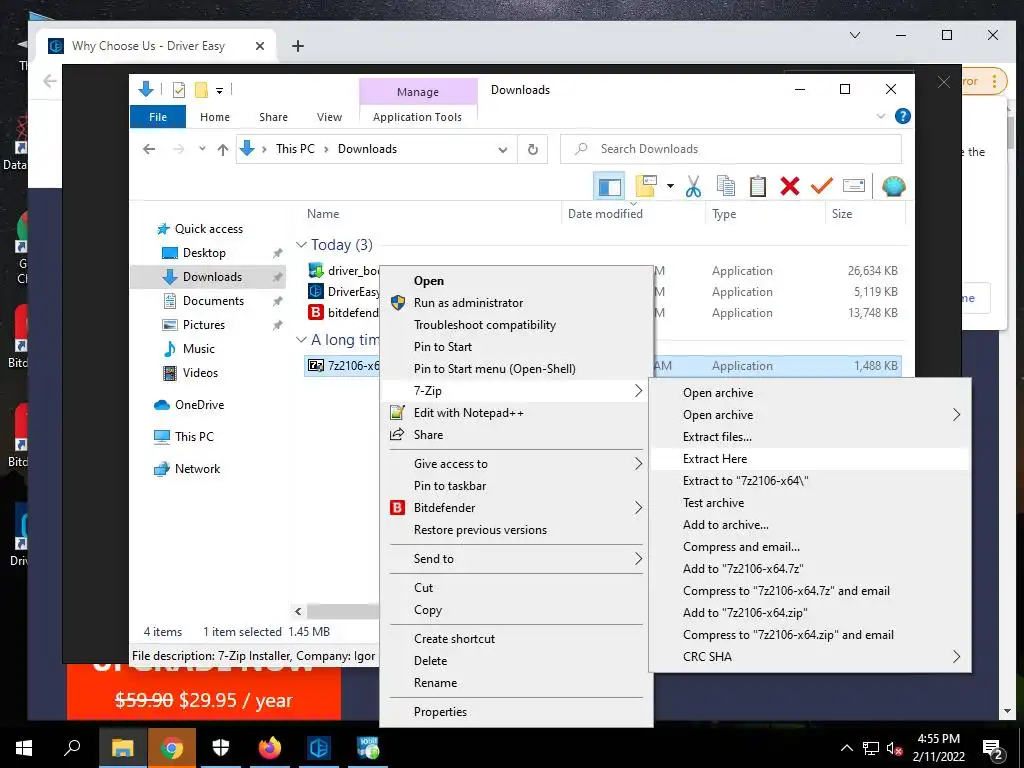Open the File ribbon tab

point(158,117)
